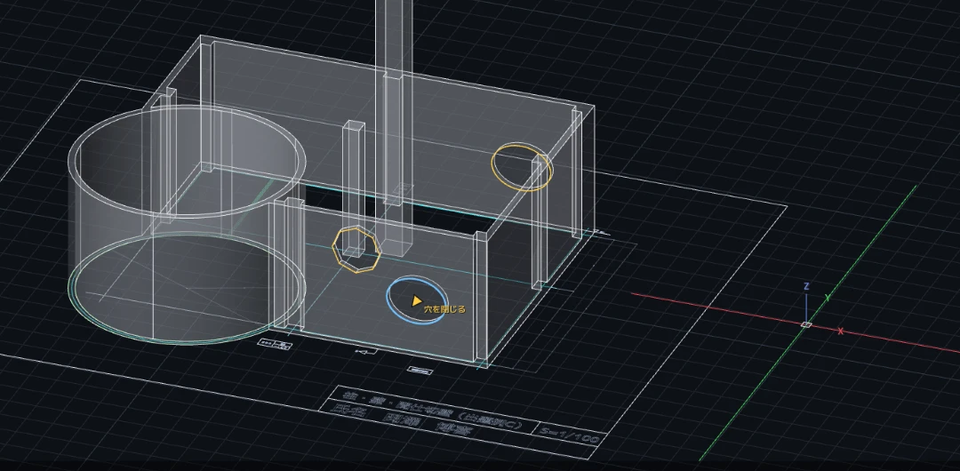
Task: Click the small label box at the cylinder base
Action: click(274, 344)
